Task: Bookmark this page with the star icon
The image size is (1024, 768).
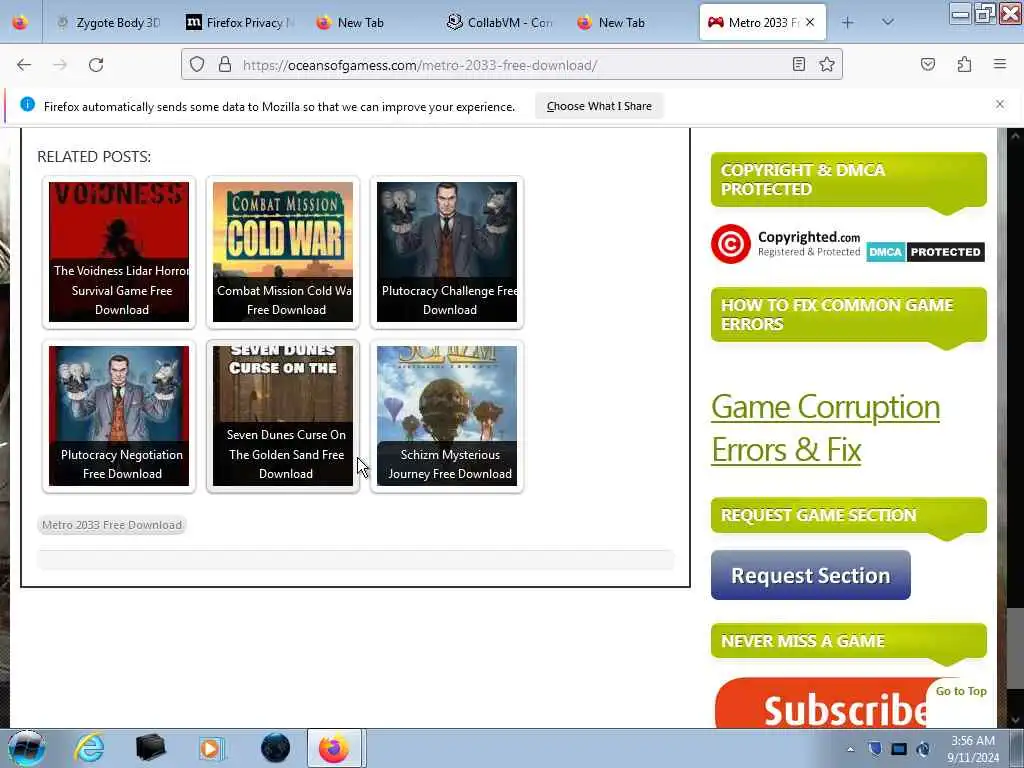Action: click(827, 64)
